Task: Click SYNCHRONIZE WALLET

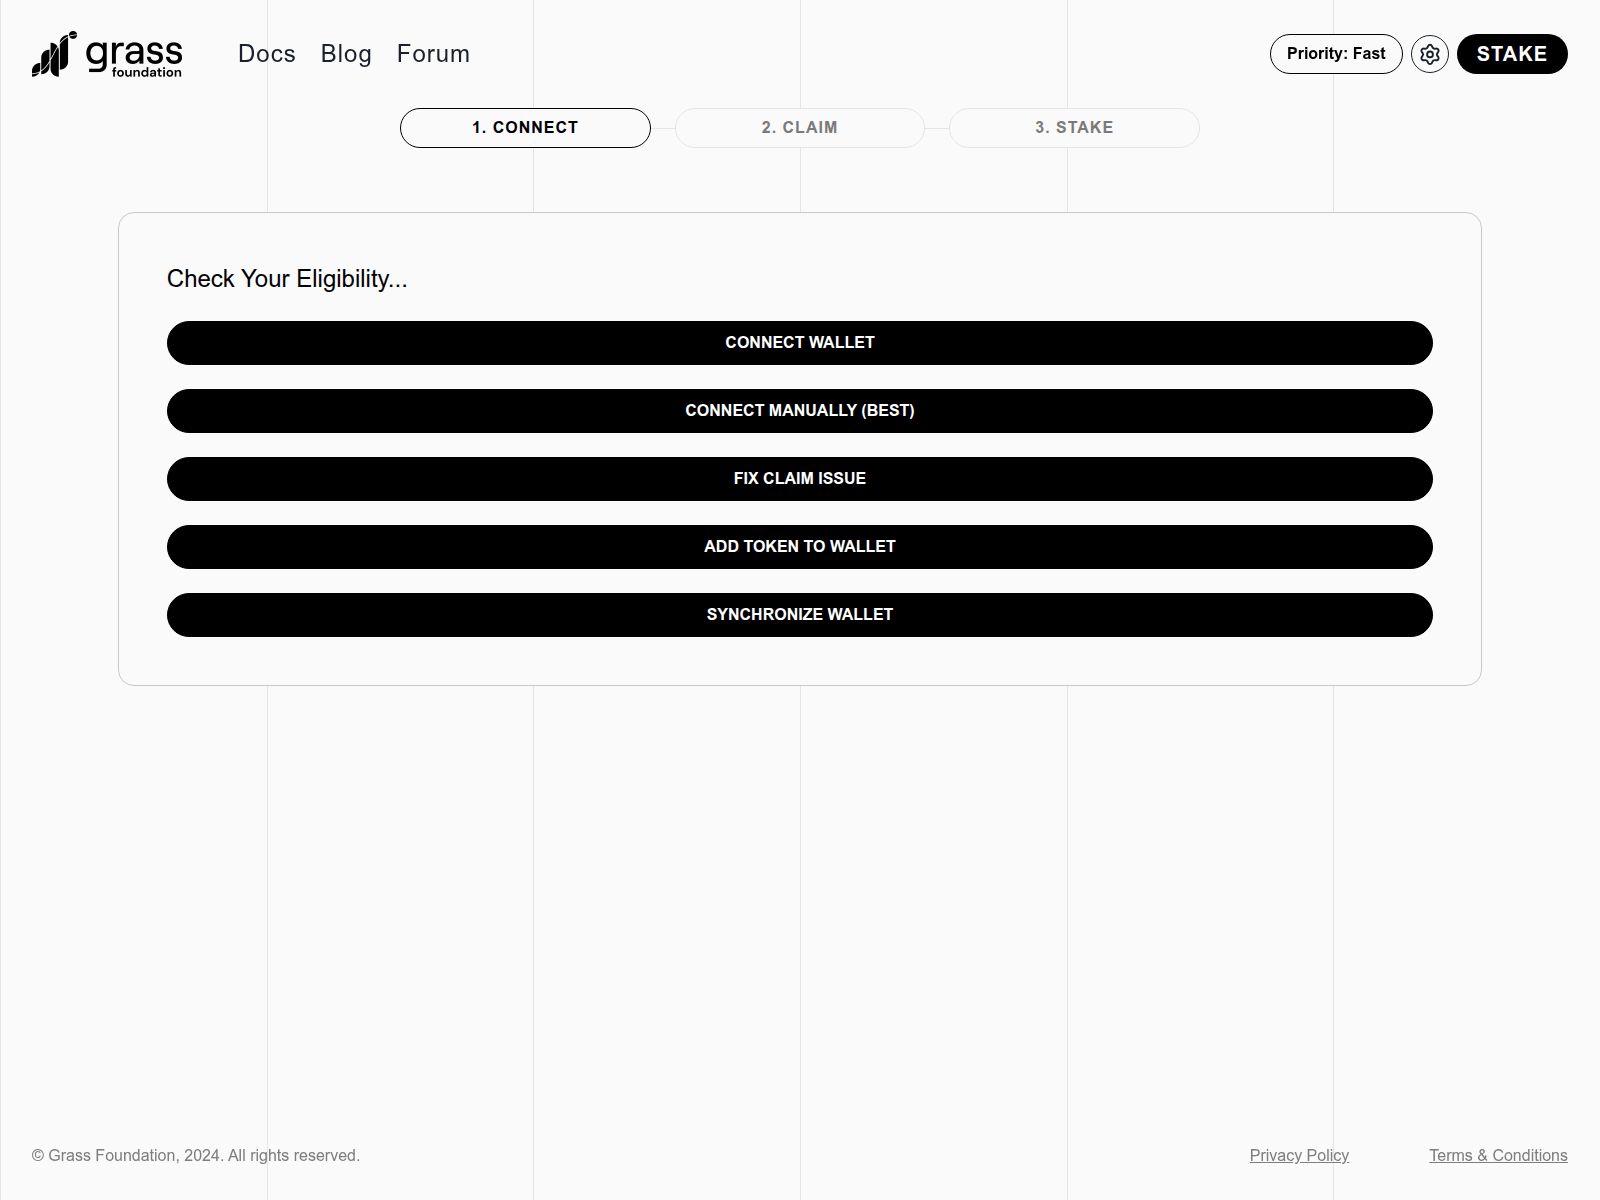Action: 800,614
